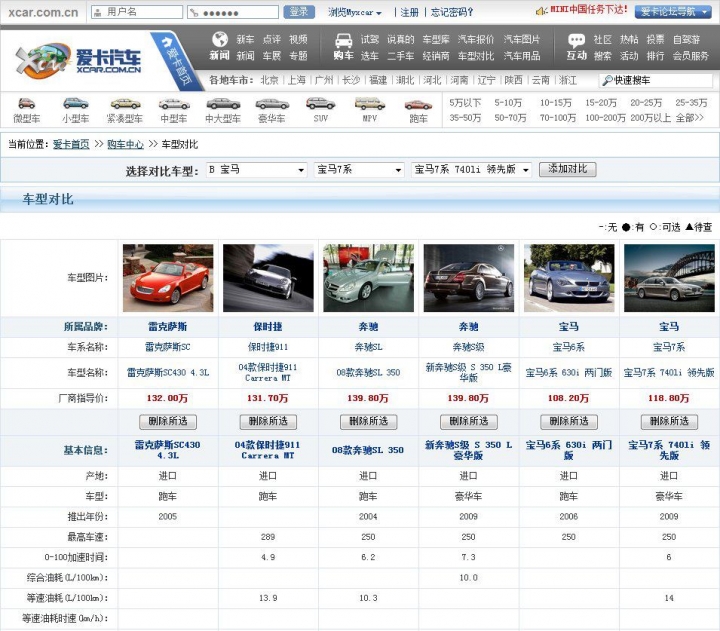Viewport: 720px width, 631px height.
Task: Delete the 宝马7系 column with 删除所选
Action: click(x=669, y=422)
